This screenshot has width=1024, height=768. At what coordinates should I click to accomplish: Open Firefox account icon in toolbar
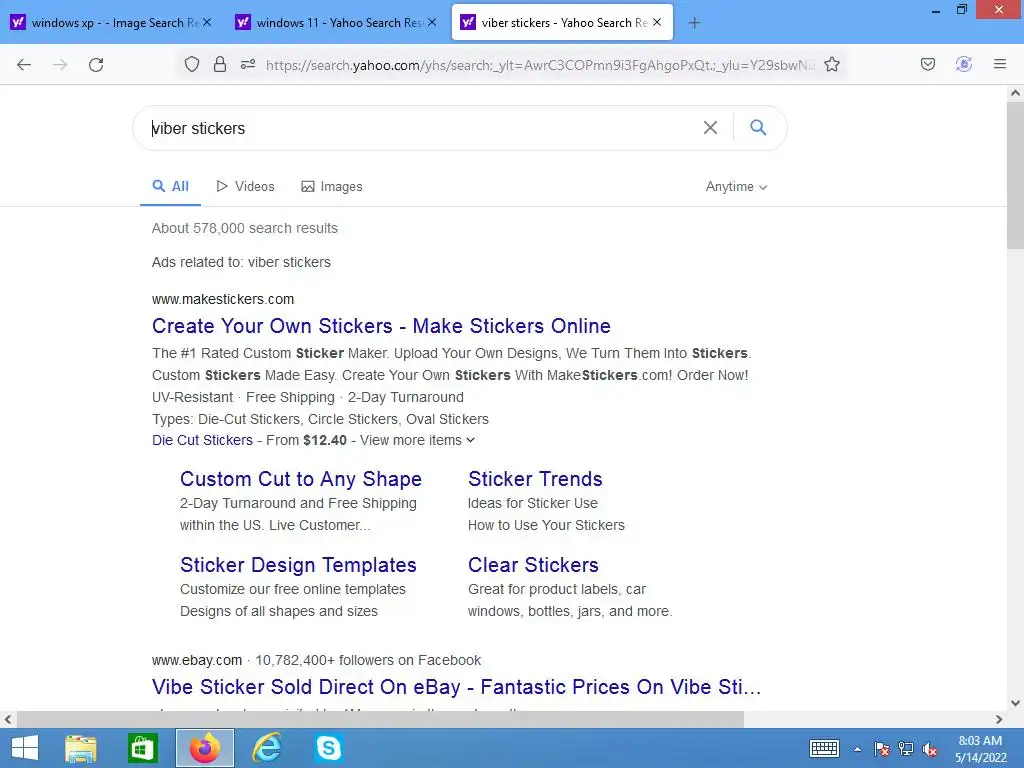(x=964, y=64)
